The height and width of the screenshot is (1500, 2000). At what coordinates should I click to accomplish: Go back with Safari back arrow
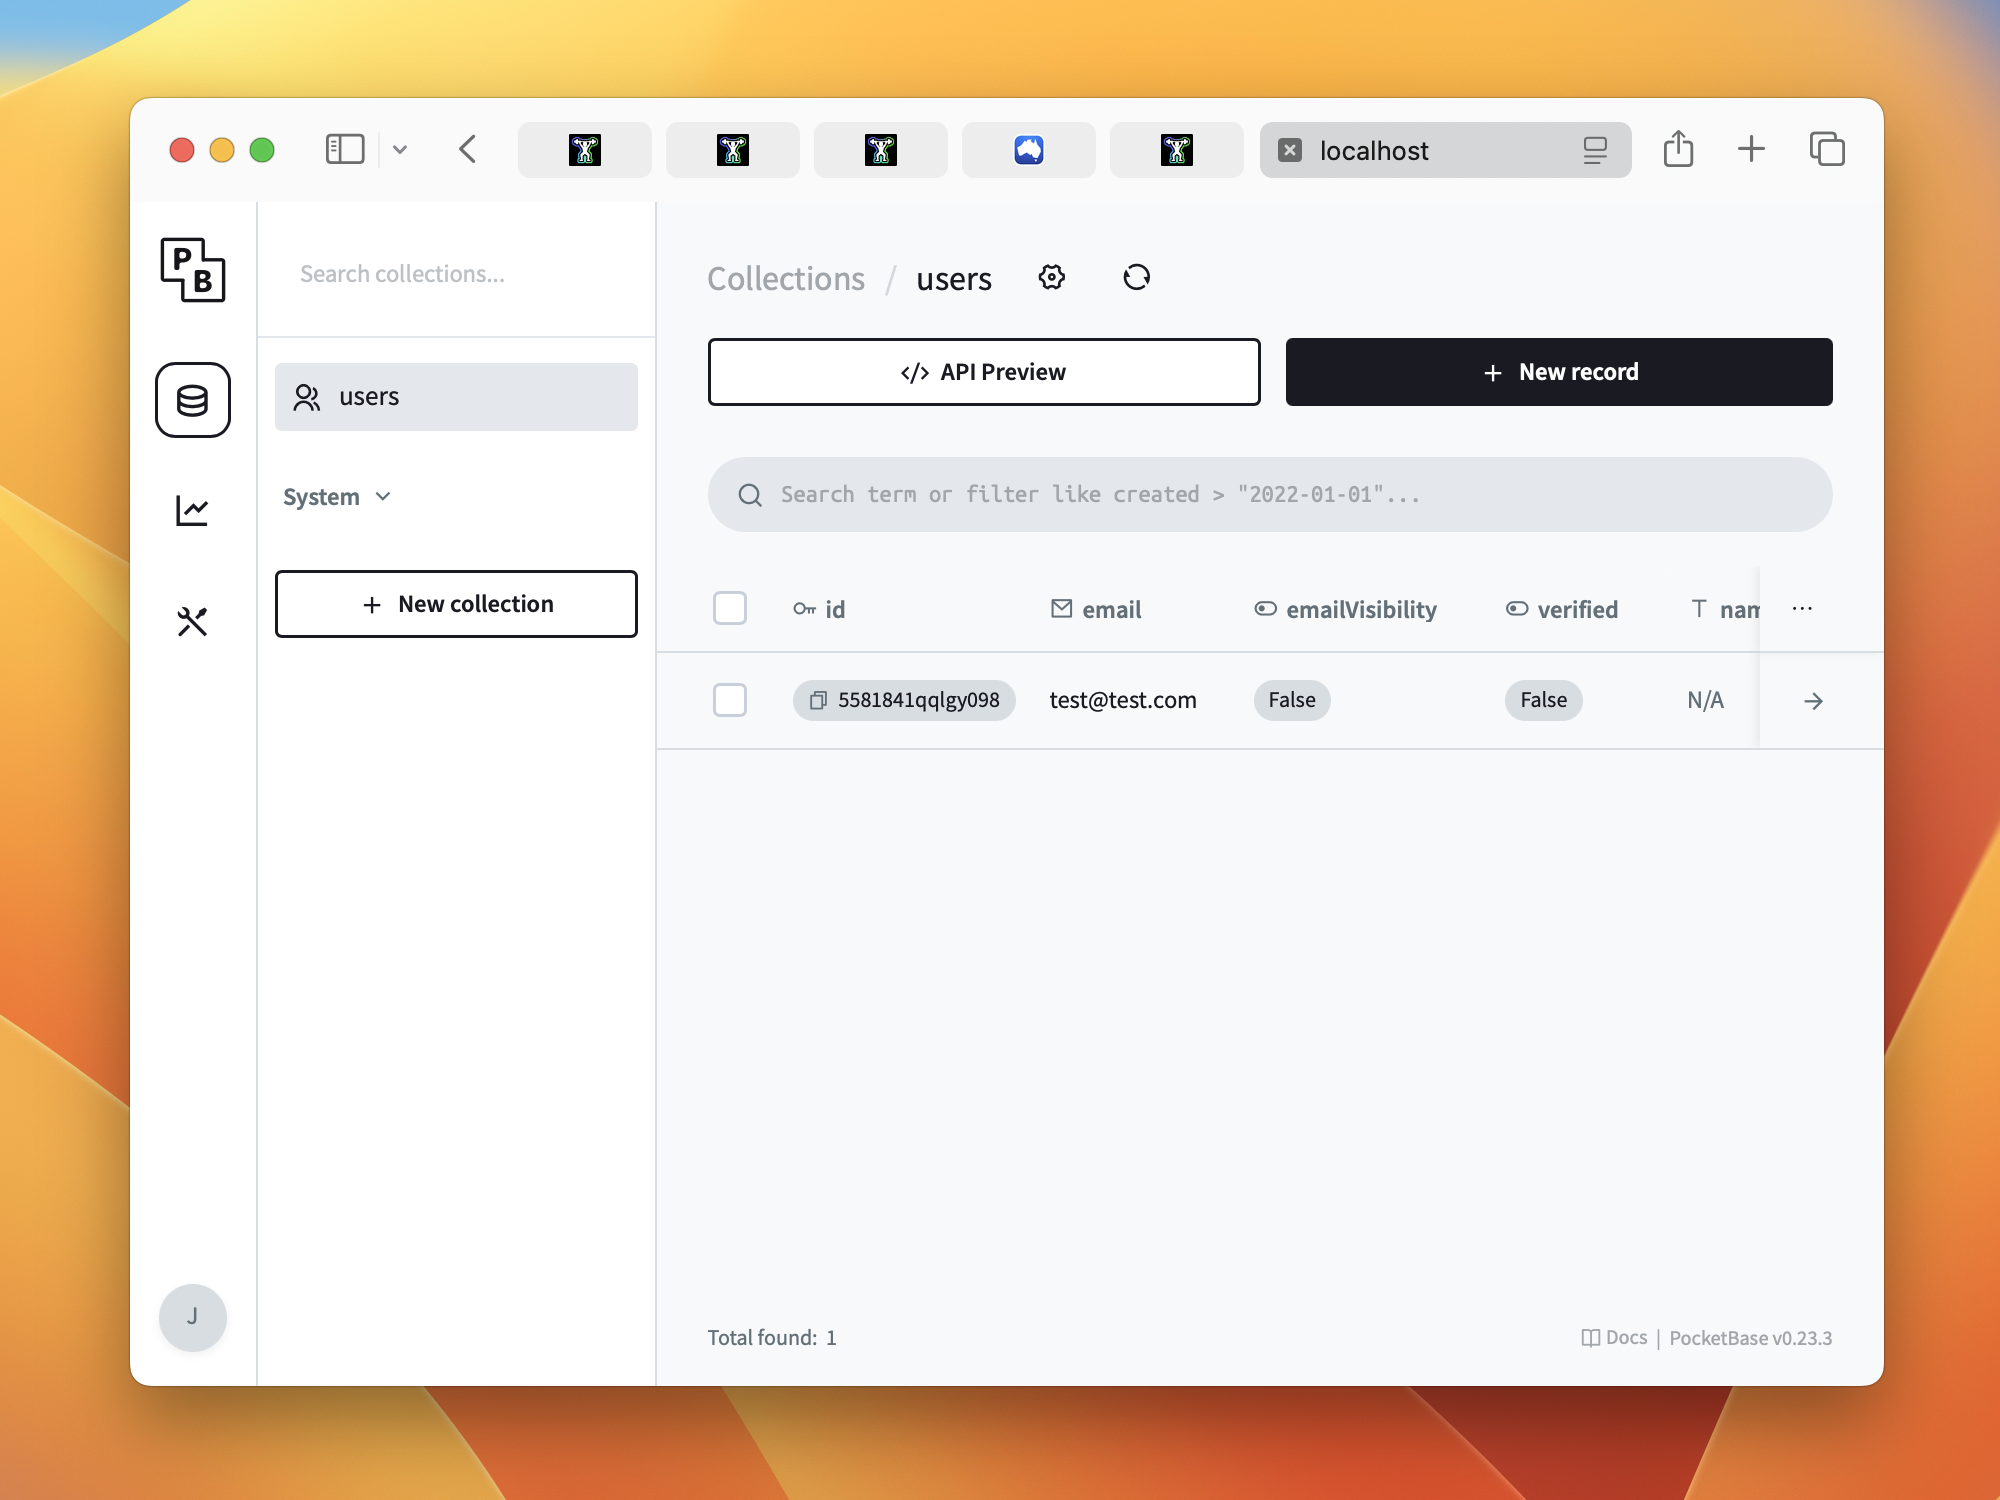pos(468,150)
